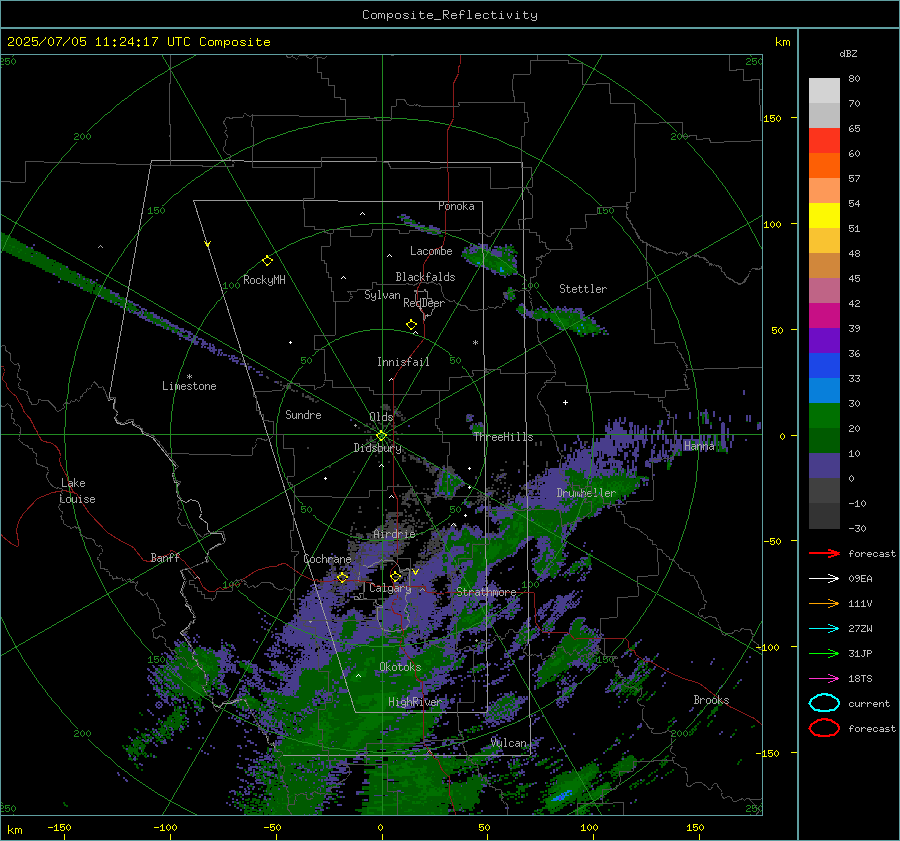Click the Didsbury label
This screenshot has height=841, width=900.
pyautogui.click(x=377, y=448)
